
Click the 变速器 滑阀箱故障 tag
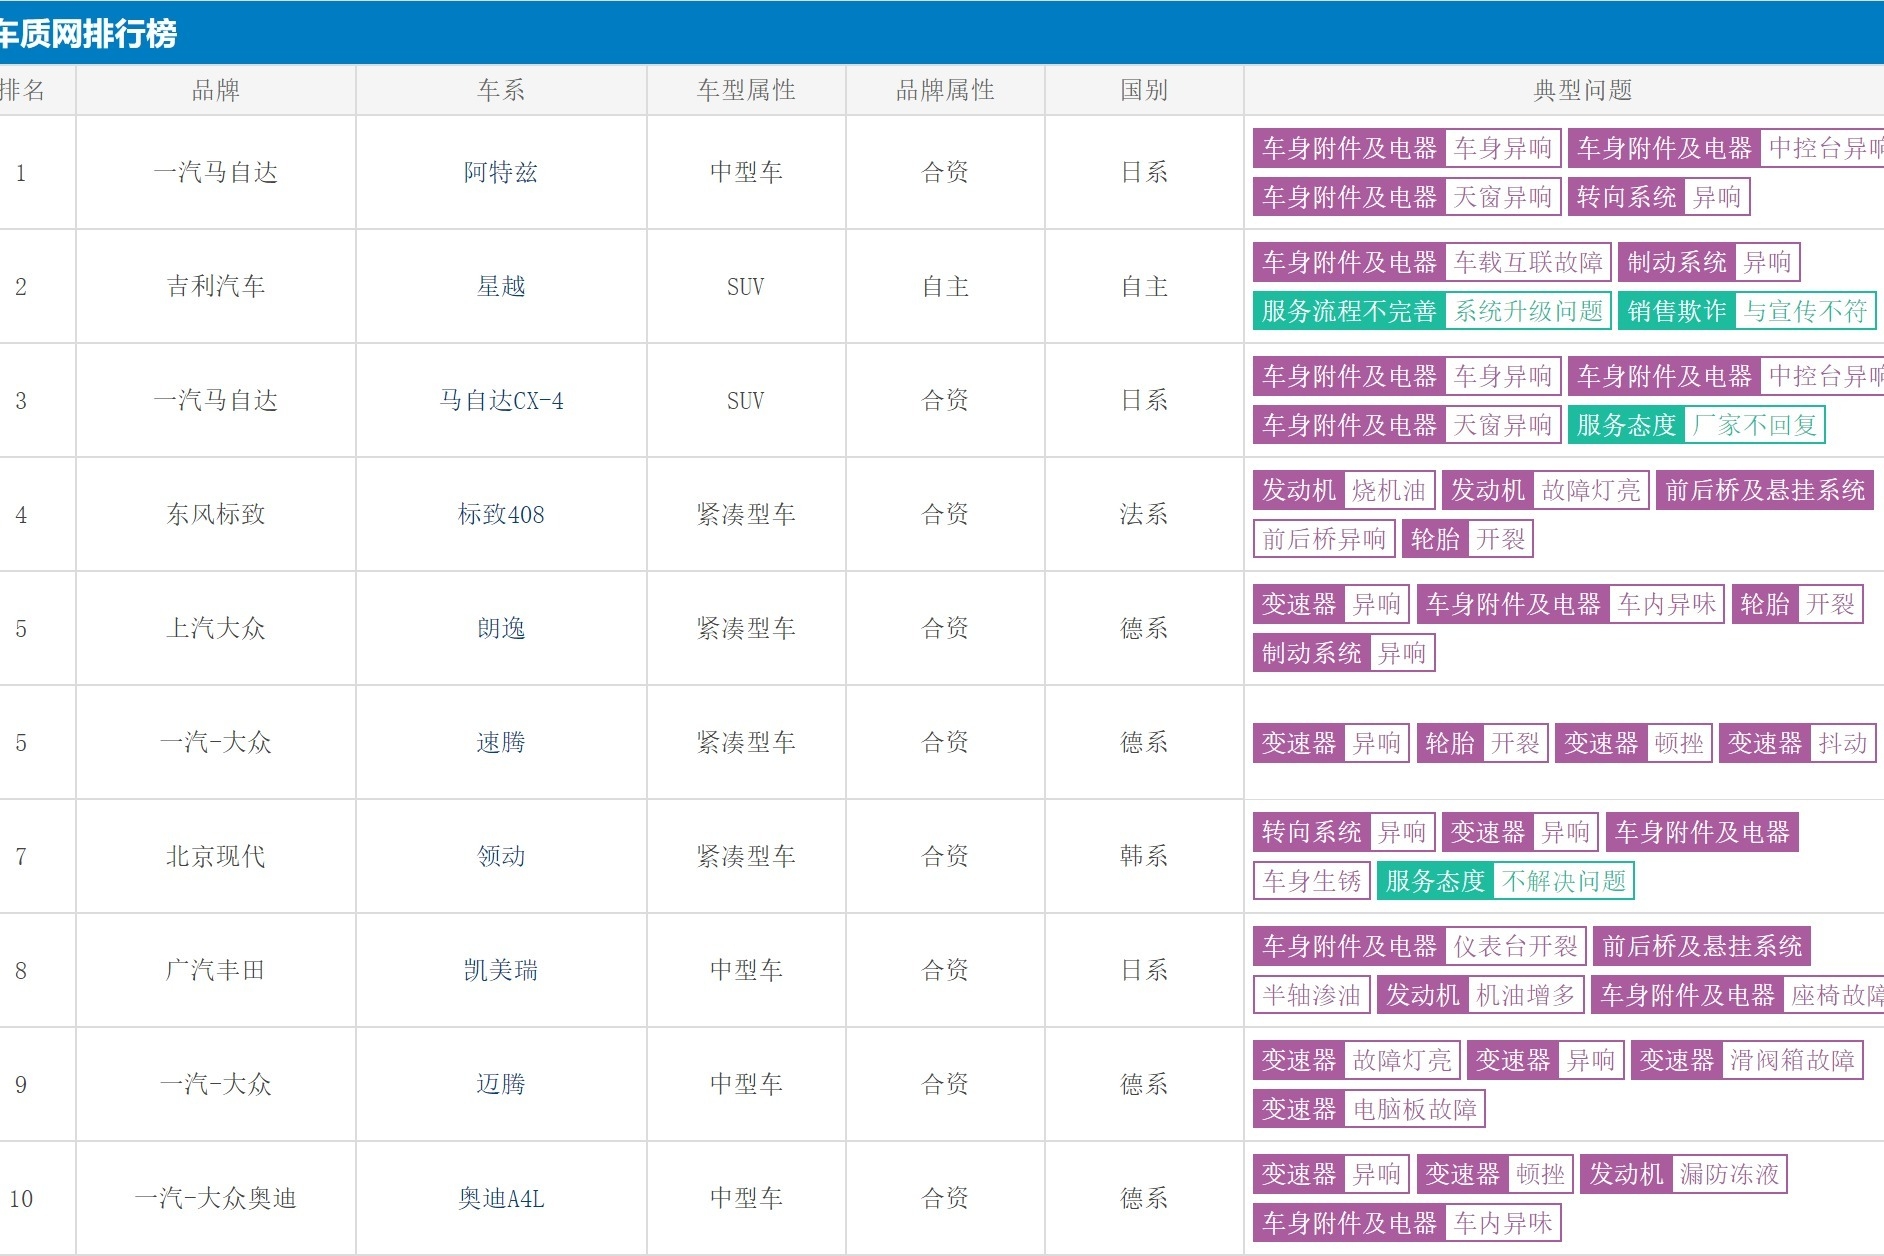pyautogui.click(x=1747, y=1060)
